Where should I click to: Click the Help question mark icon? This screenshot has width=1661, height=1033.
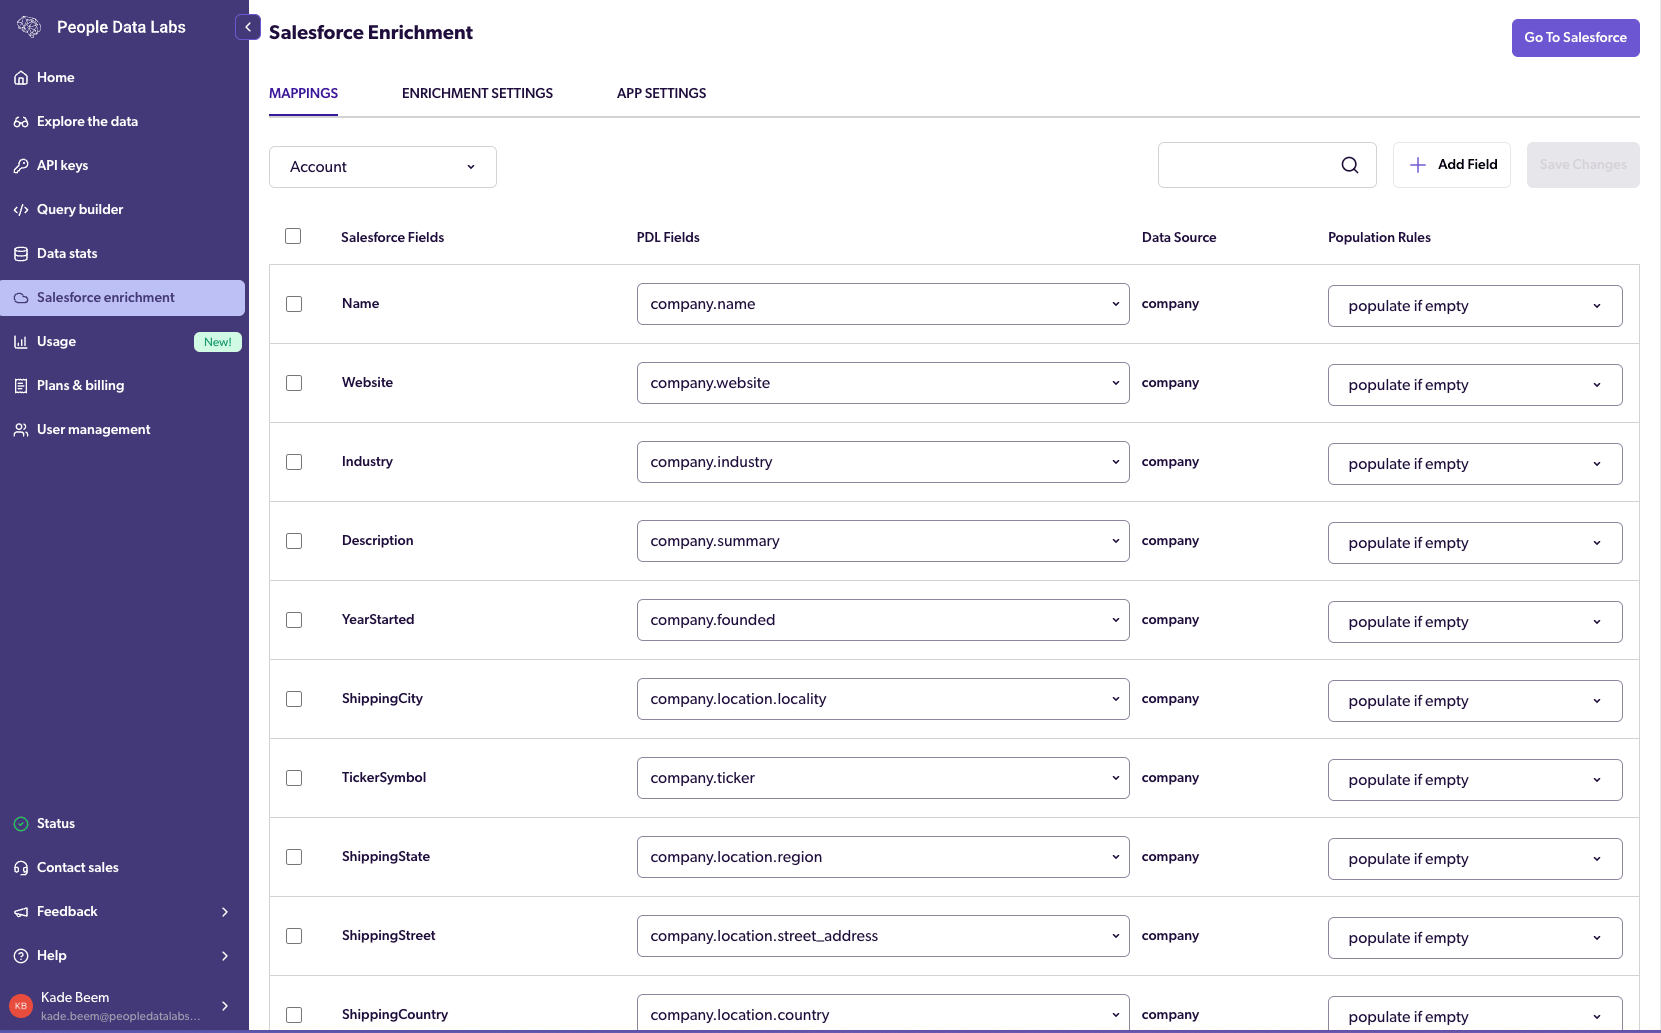click(x=21, y=956)
